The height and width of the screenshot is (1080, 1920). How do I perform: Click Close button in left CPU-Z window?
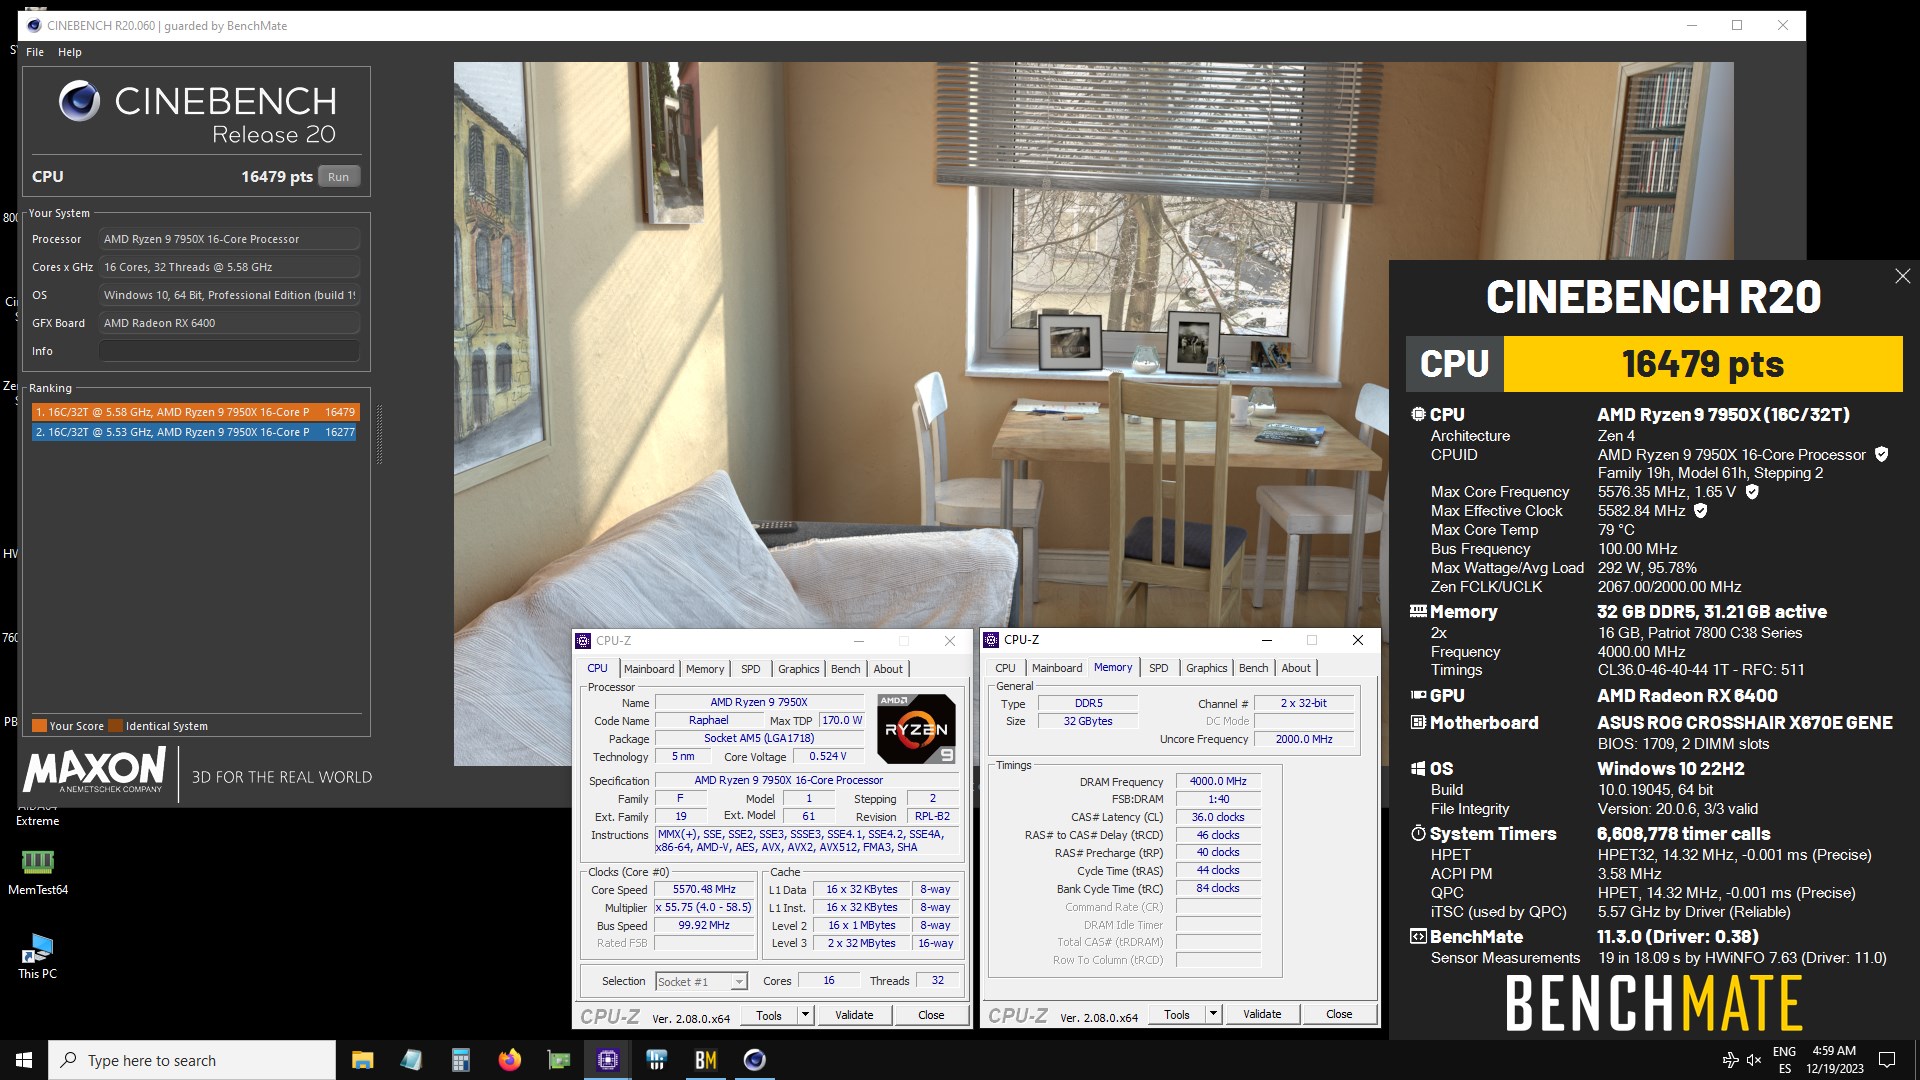pos(931,1015)
